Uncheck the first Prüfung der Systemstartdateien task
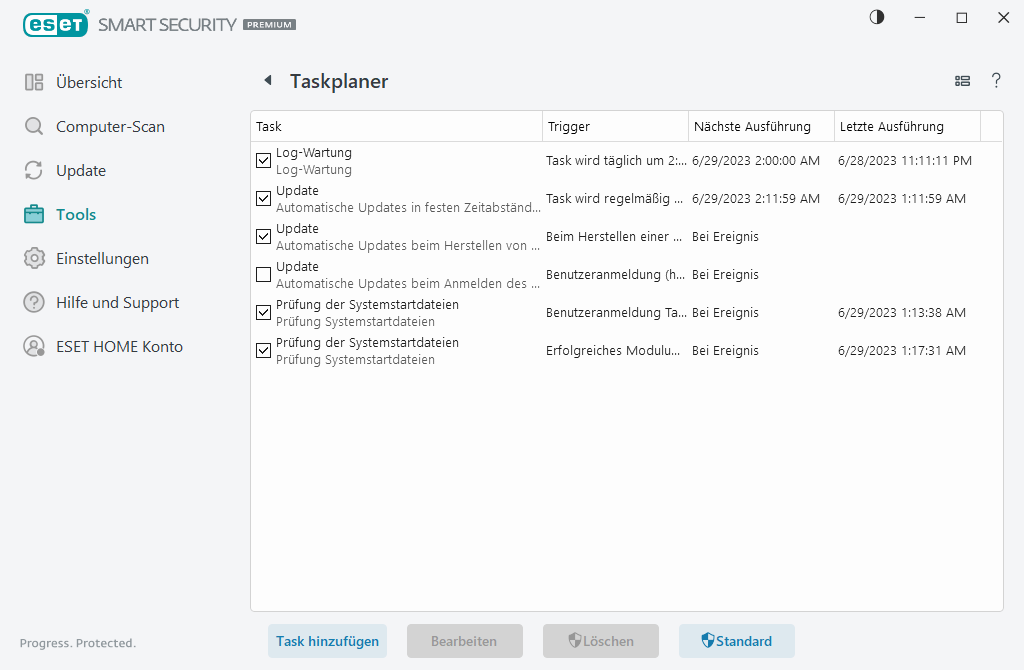The width and height of the screenshot is (1024, 670). pyautogui.click(x=263, y=312)
